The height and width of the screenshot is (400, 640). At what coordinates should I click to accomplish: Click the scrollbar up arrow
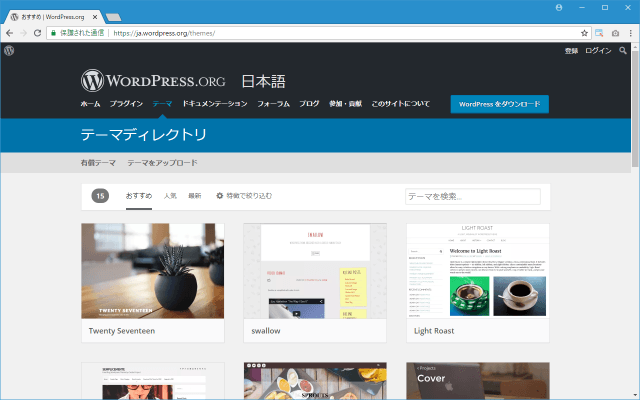(635, 46)
